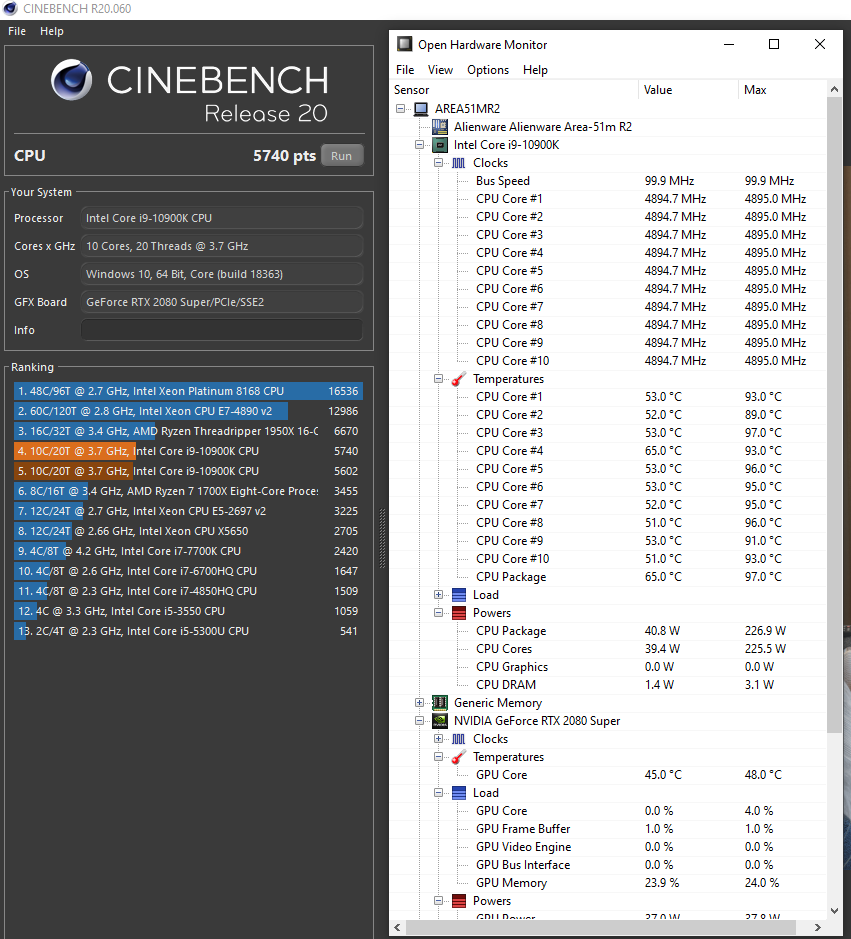Viewport: 851px width, 939px height.
Task: Click the Max column header
Action: (x=782, y=90)
